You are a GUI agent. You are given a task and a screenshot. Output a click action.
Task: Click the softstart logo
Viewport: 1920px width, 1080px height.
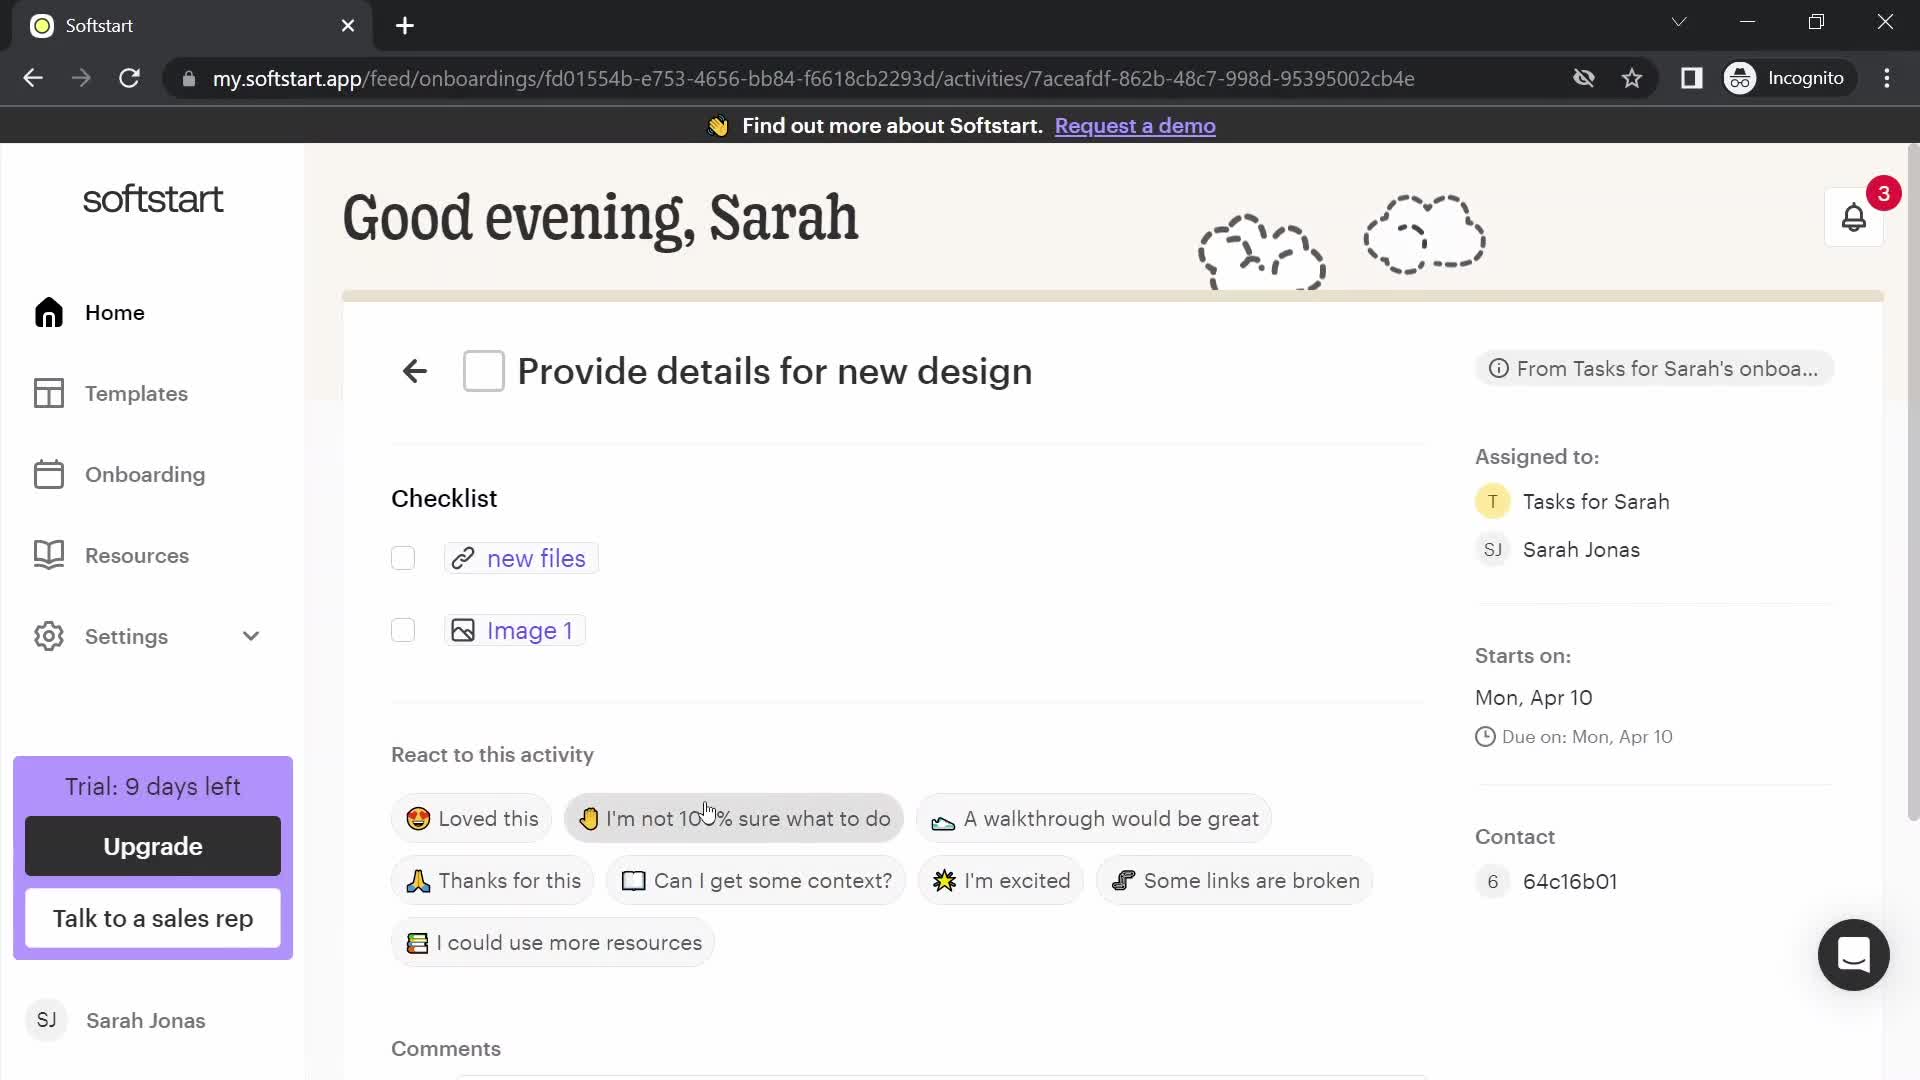[x=153, y=200]
